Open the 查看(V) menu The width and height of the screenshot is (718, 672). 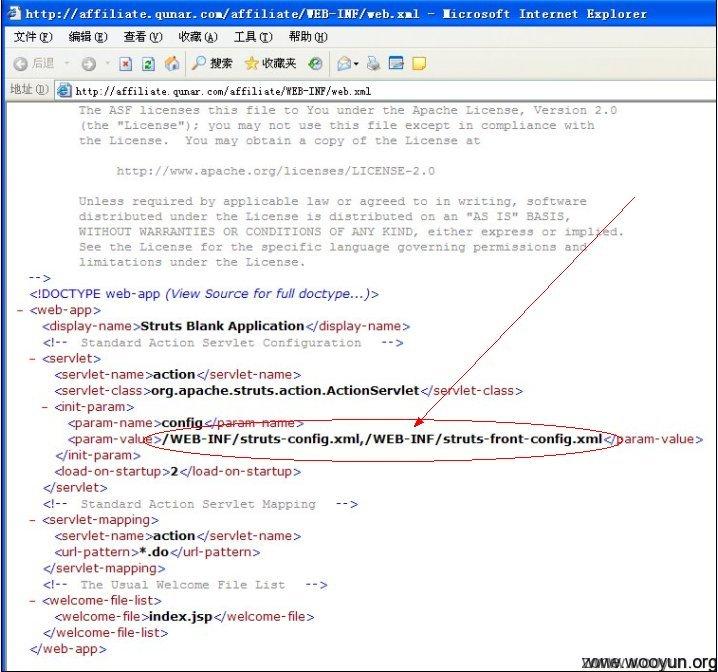tap(143, 37)
